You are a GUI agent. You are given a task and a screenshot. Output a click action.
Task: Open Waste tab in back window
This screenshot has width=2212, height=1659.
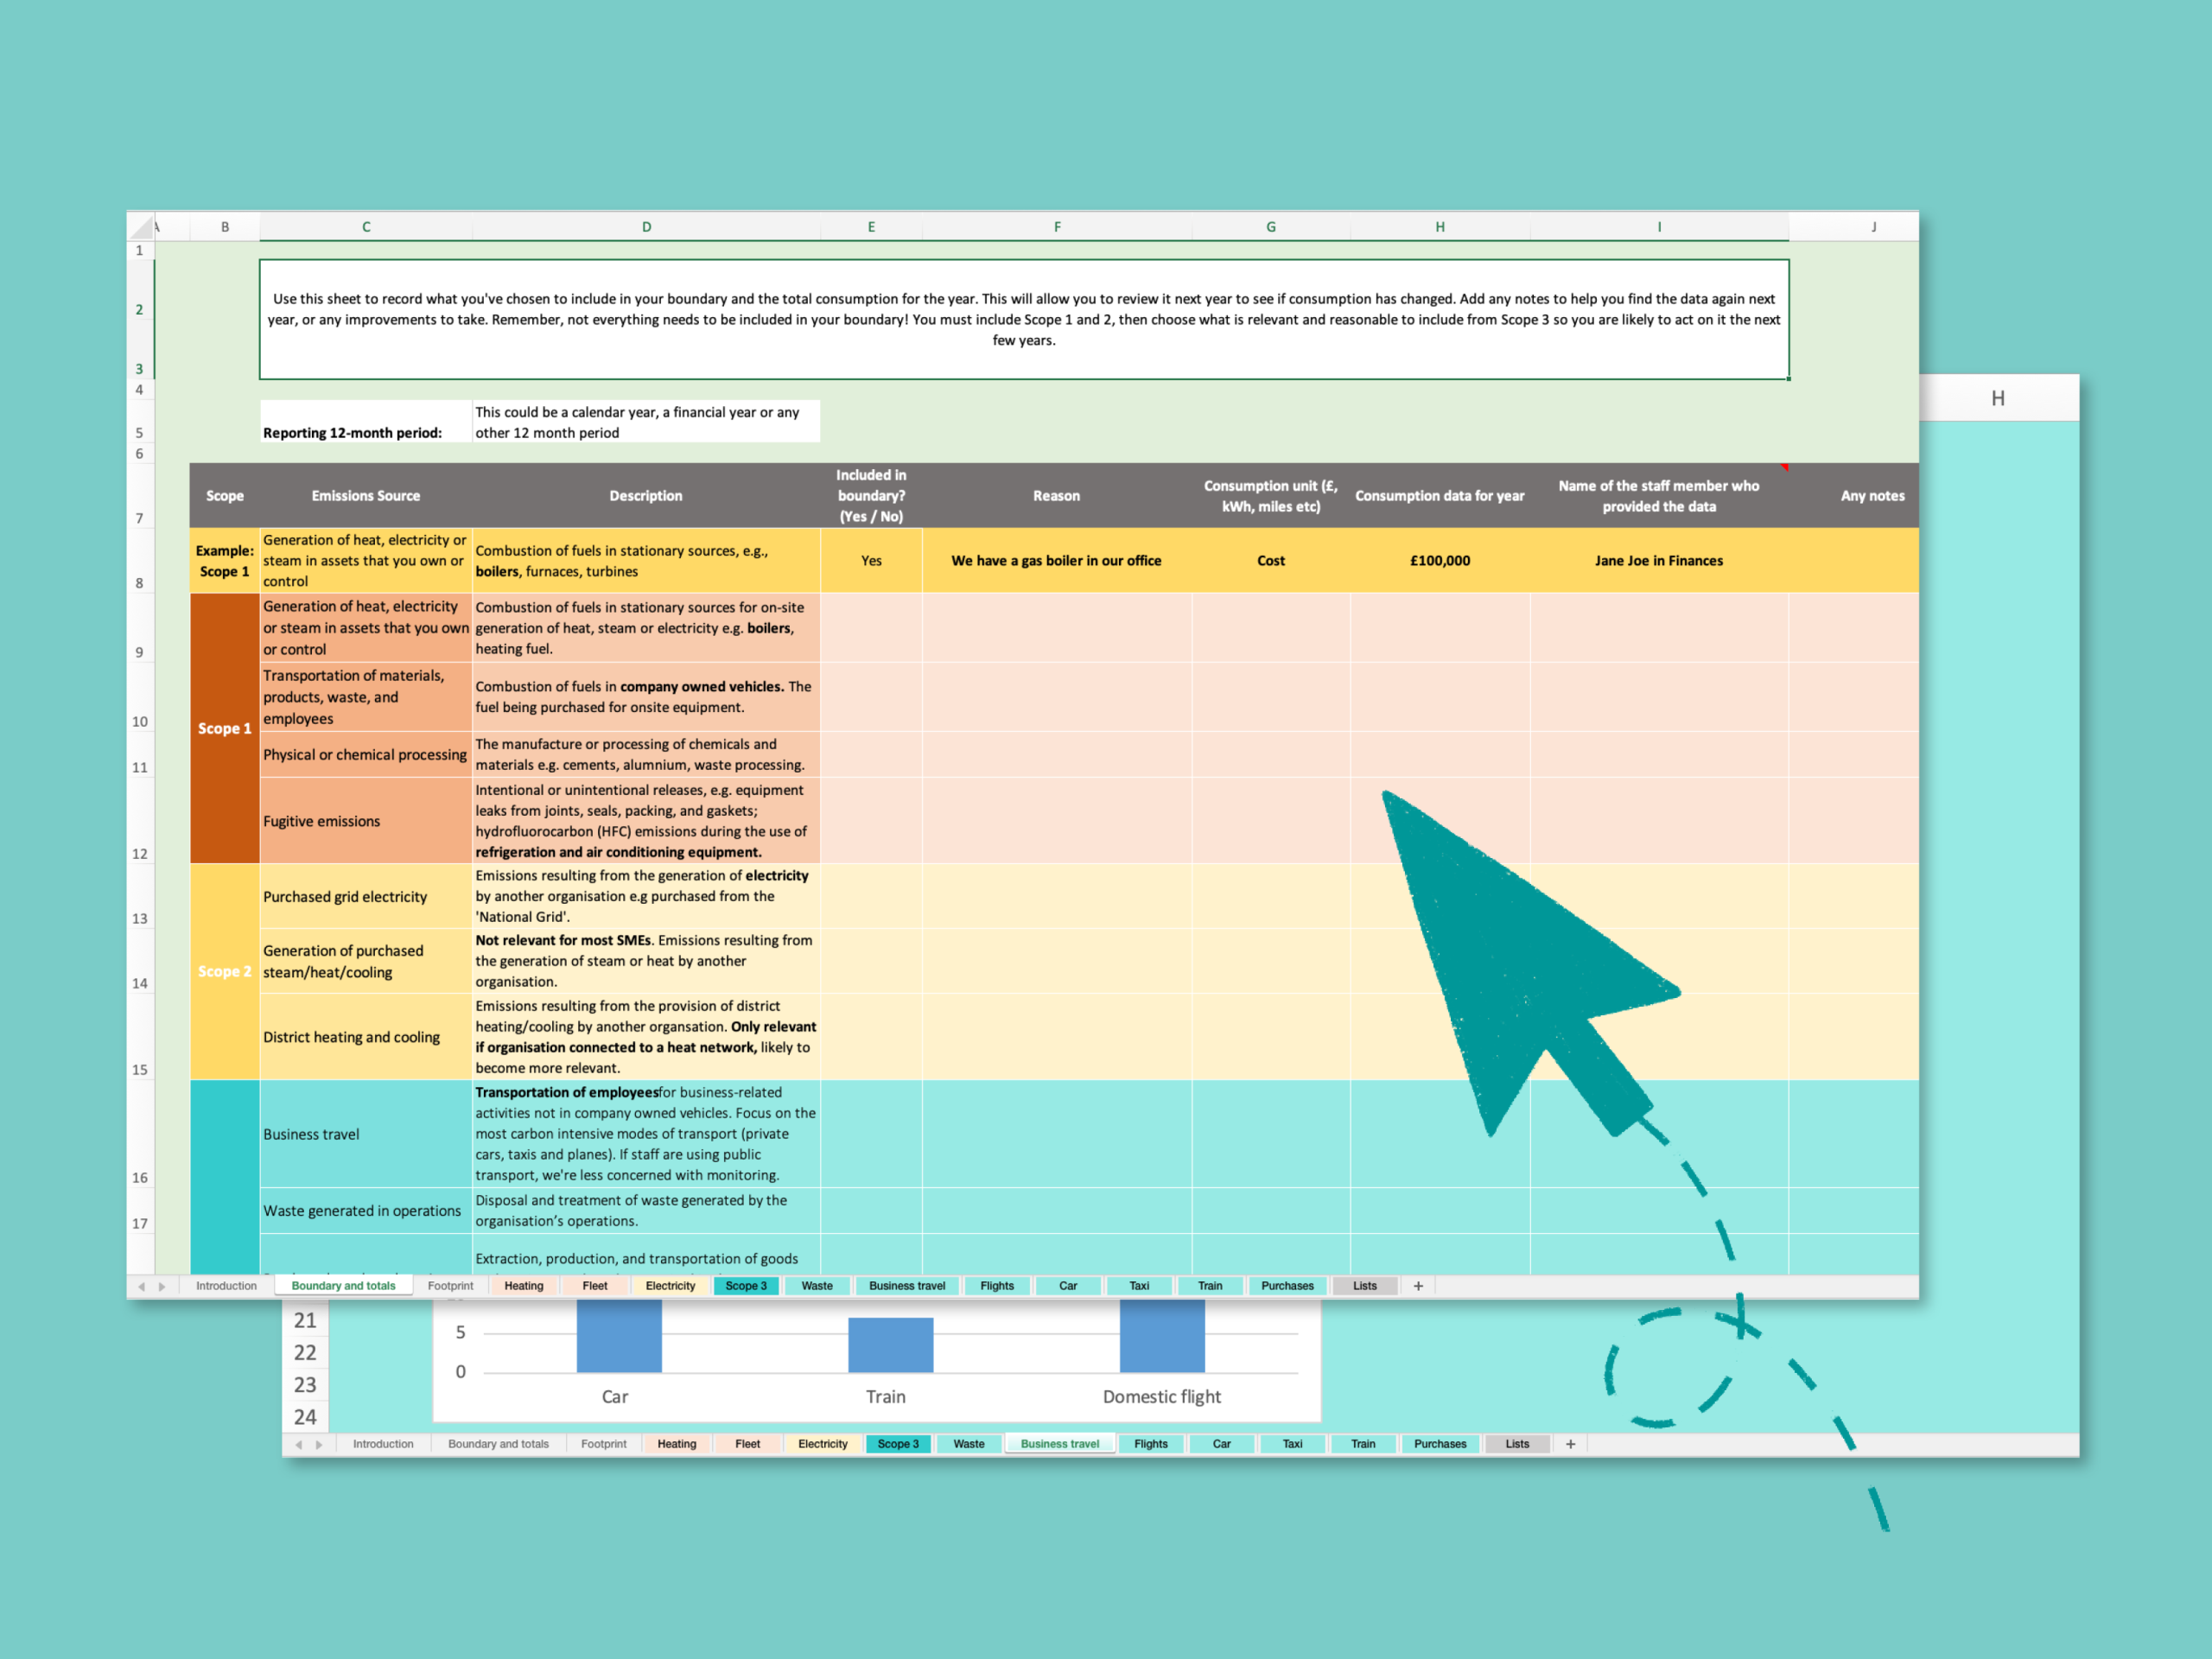pos(969,1444)
